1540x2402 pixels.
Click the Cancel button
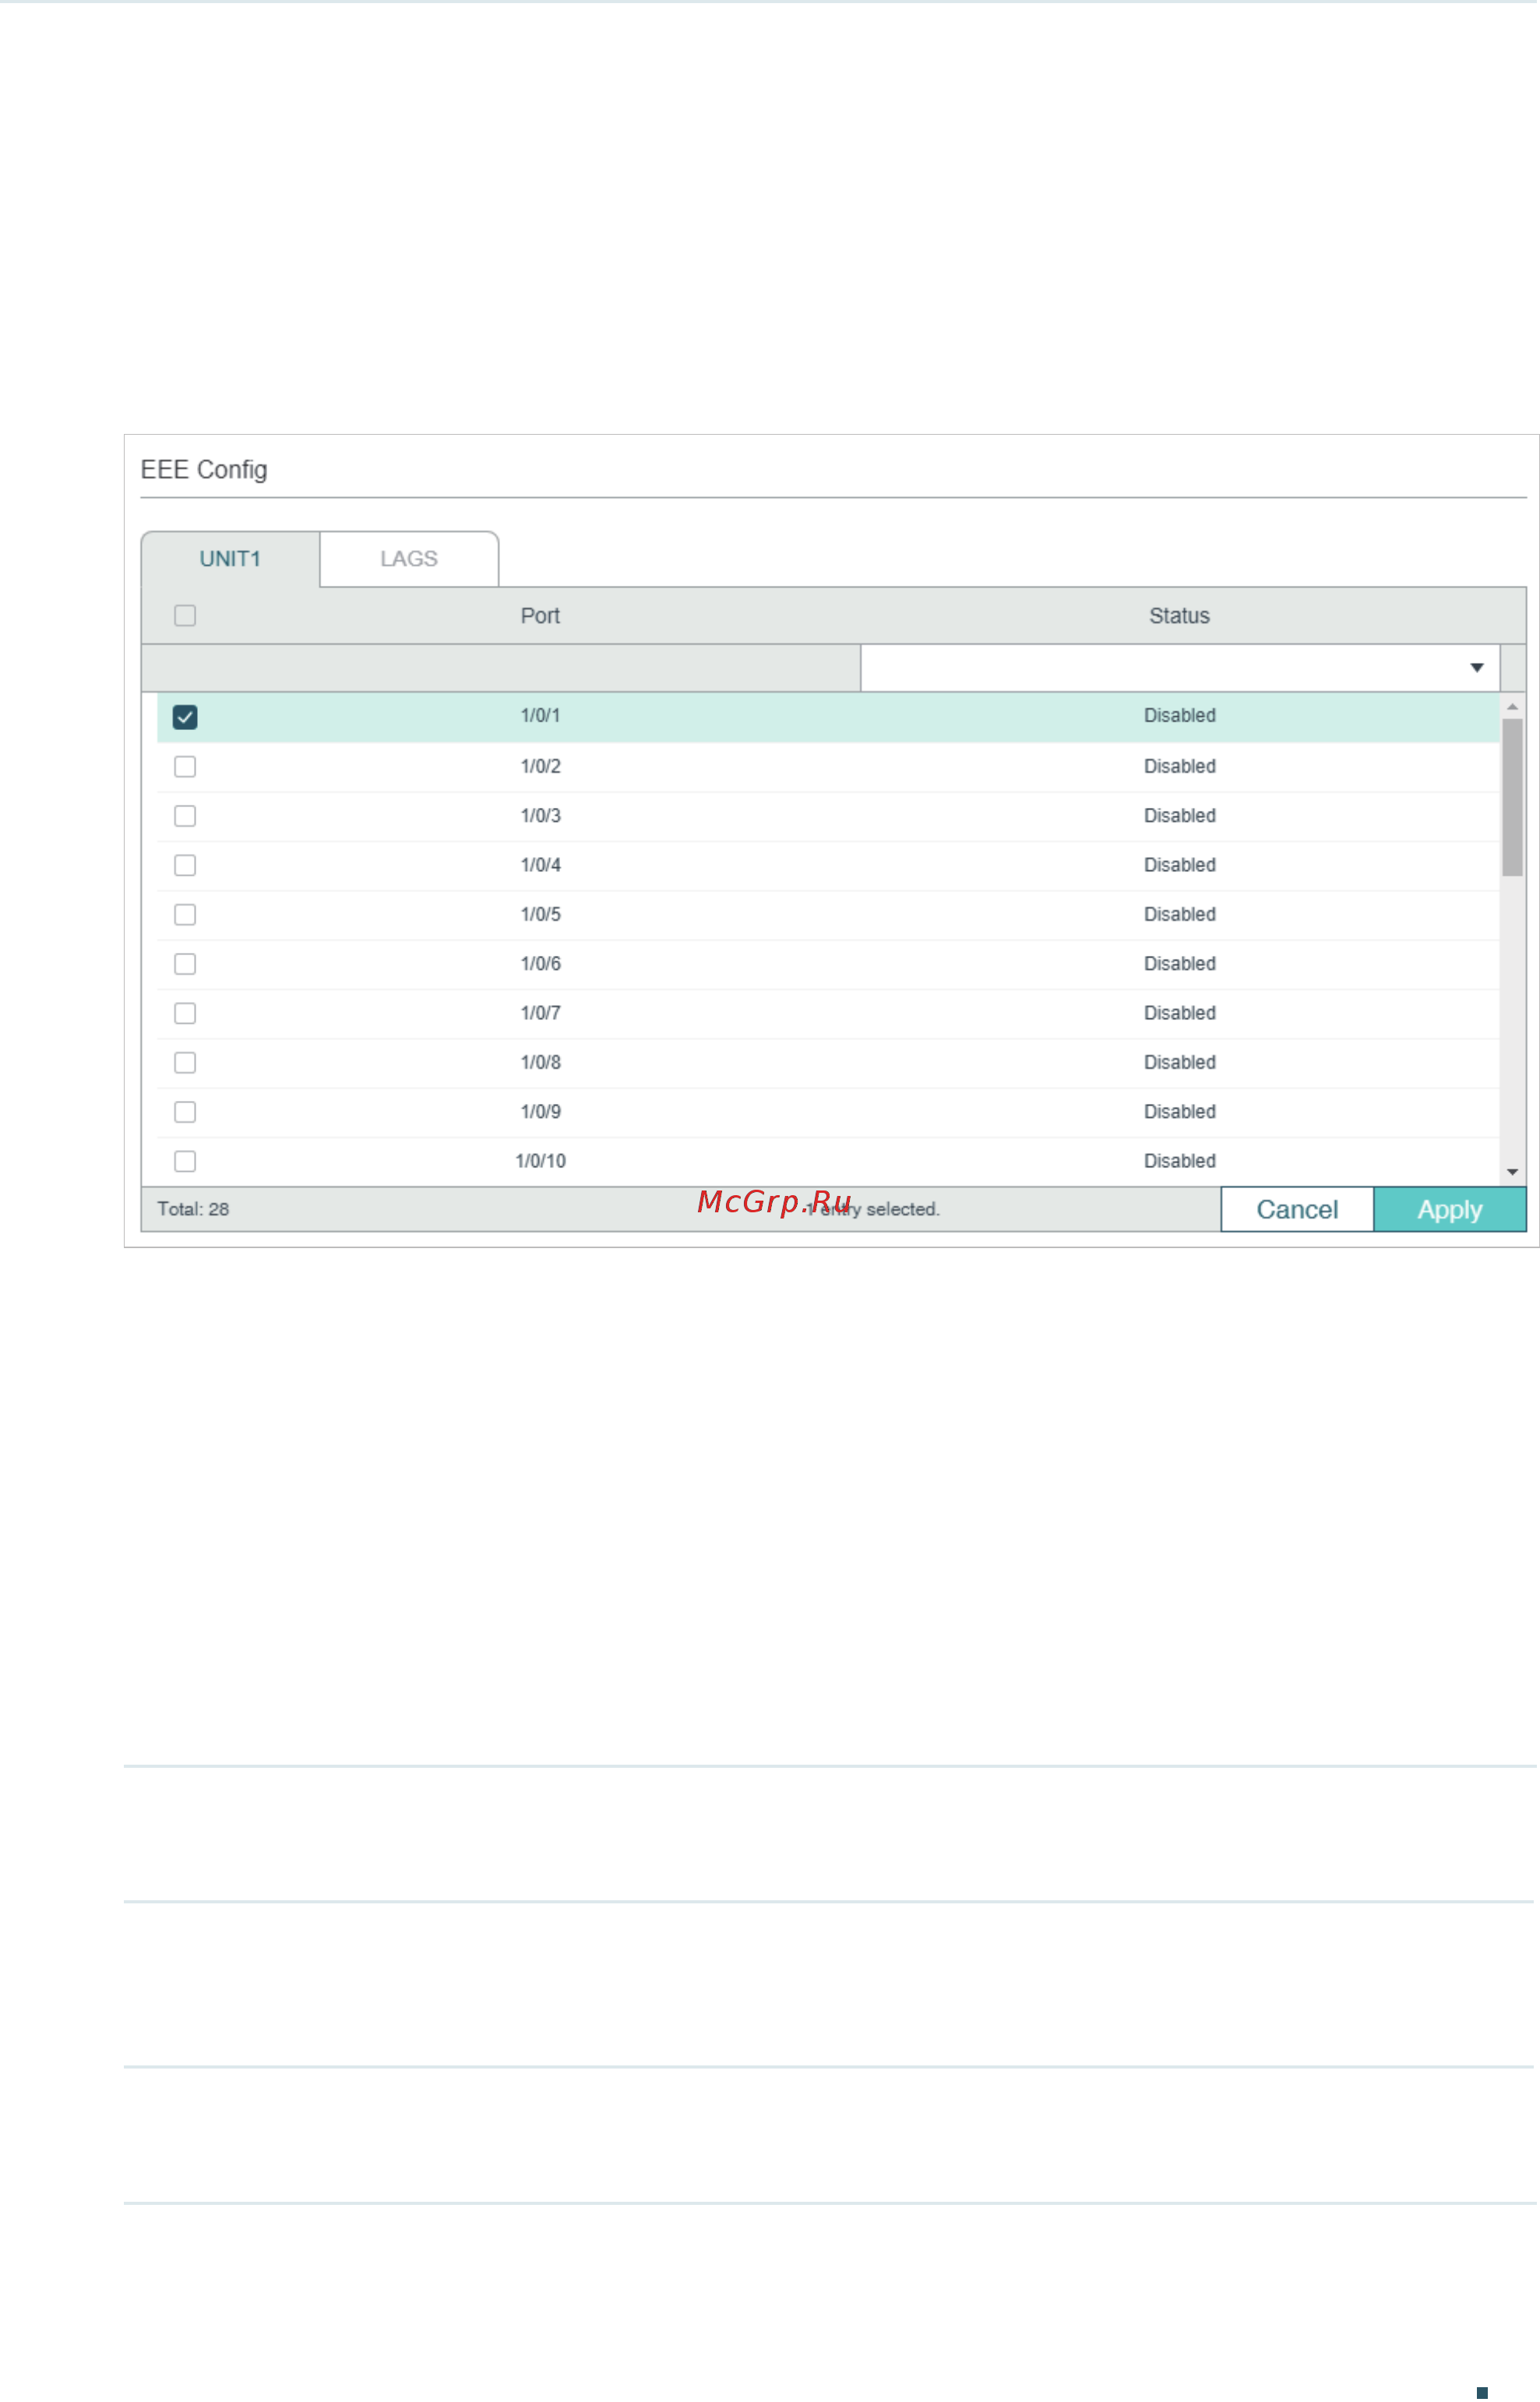[x=1297, y=1210]
